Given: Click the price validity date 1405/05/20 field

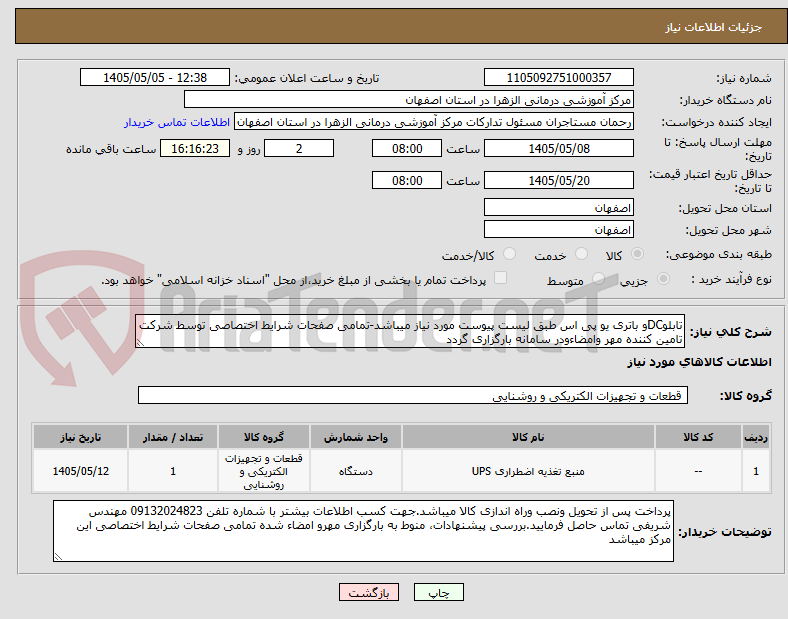Looking at the screenshot, I should [558, 180].
